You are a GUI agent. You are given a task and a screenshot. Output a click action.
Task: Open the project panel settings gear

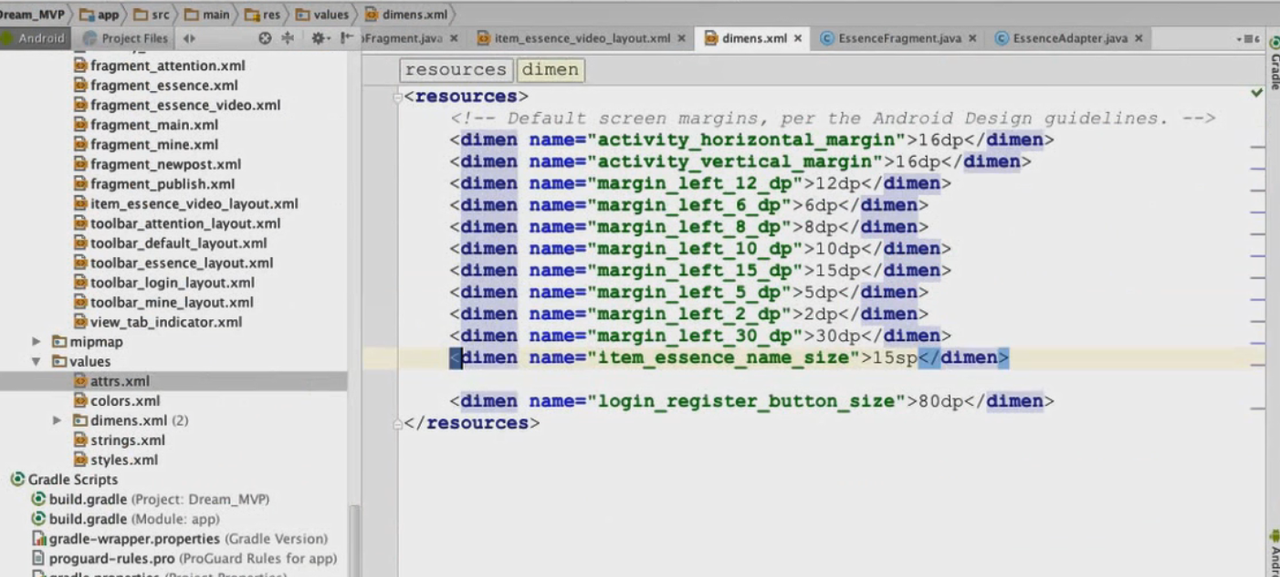click(x=318, y=38)
